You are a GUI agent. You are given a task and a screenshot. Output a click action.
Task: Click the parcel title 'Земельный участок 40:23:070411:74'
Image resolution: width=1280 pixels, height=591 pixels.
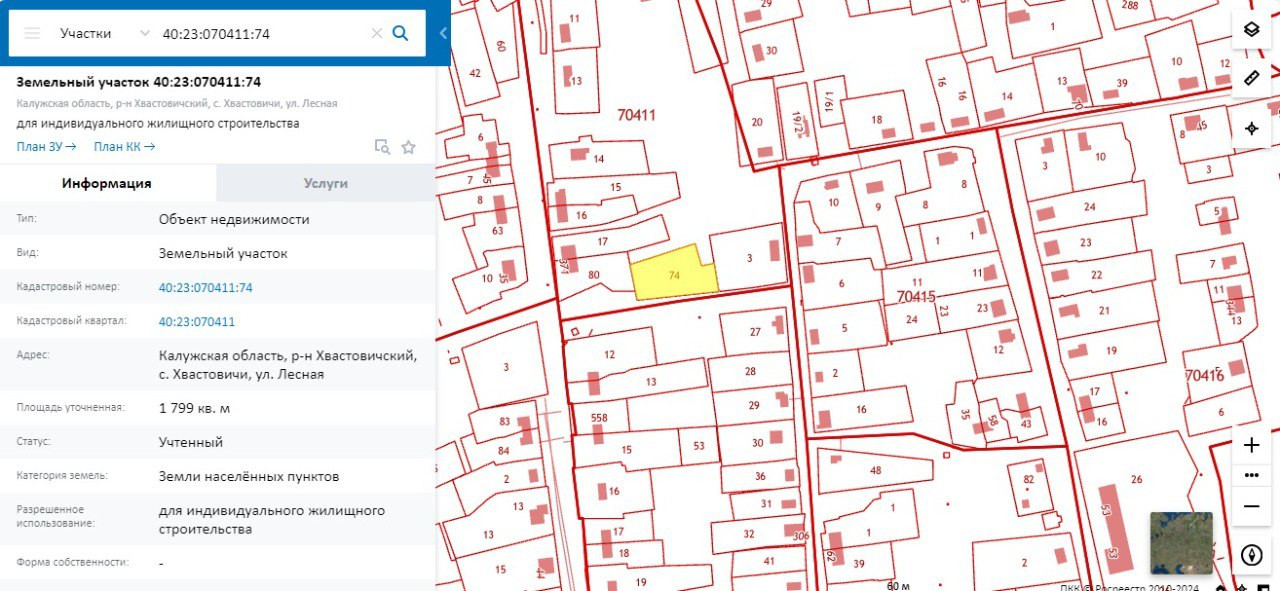139,82
